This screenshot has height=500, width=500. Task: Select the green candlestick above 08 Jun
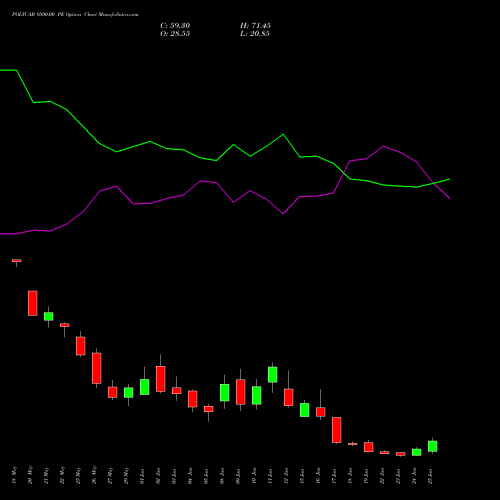coord(225,392)
